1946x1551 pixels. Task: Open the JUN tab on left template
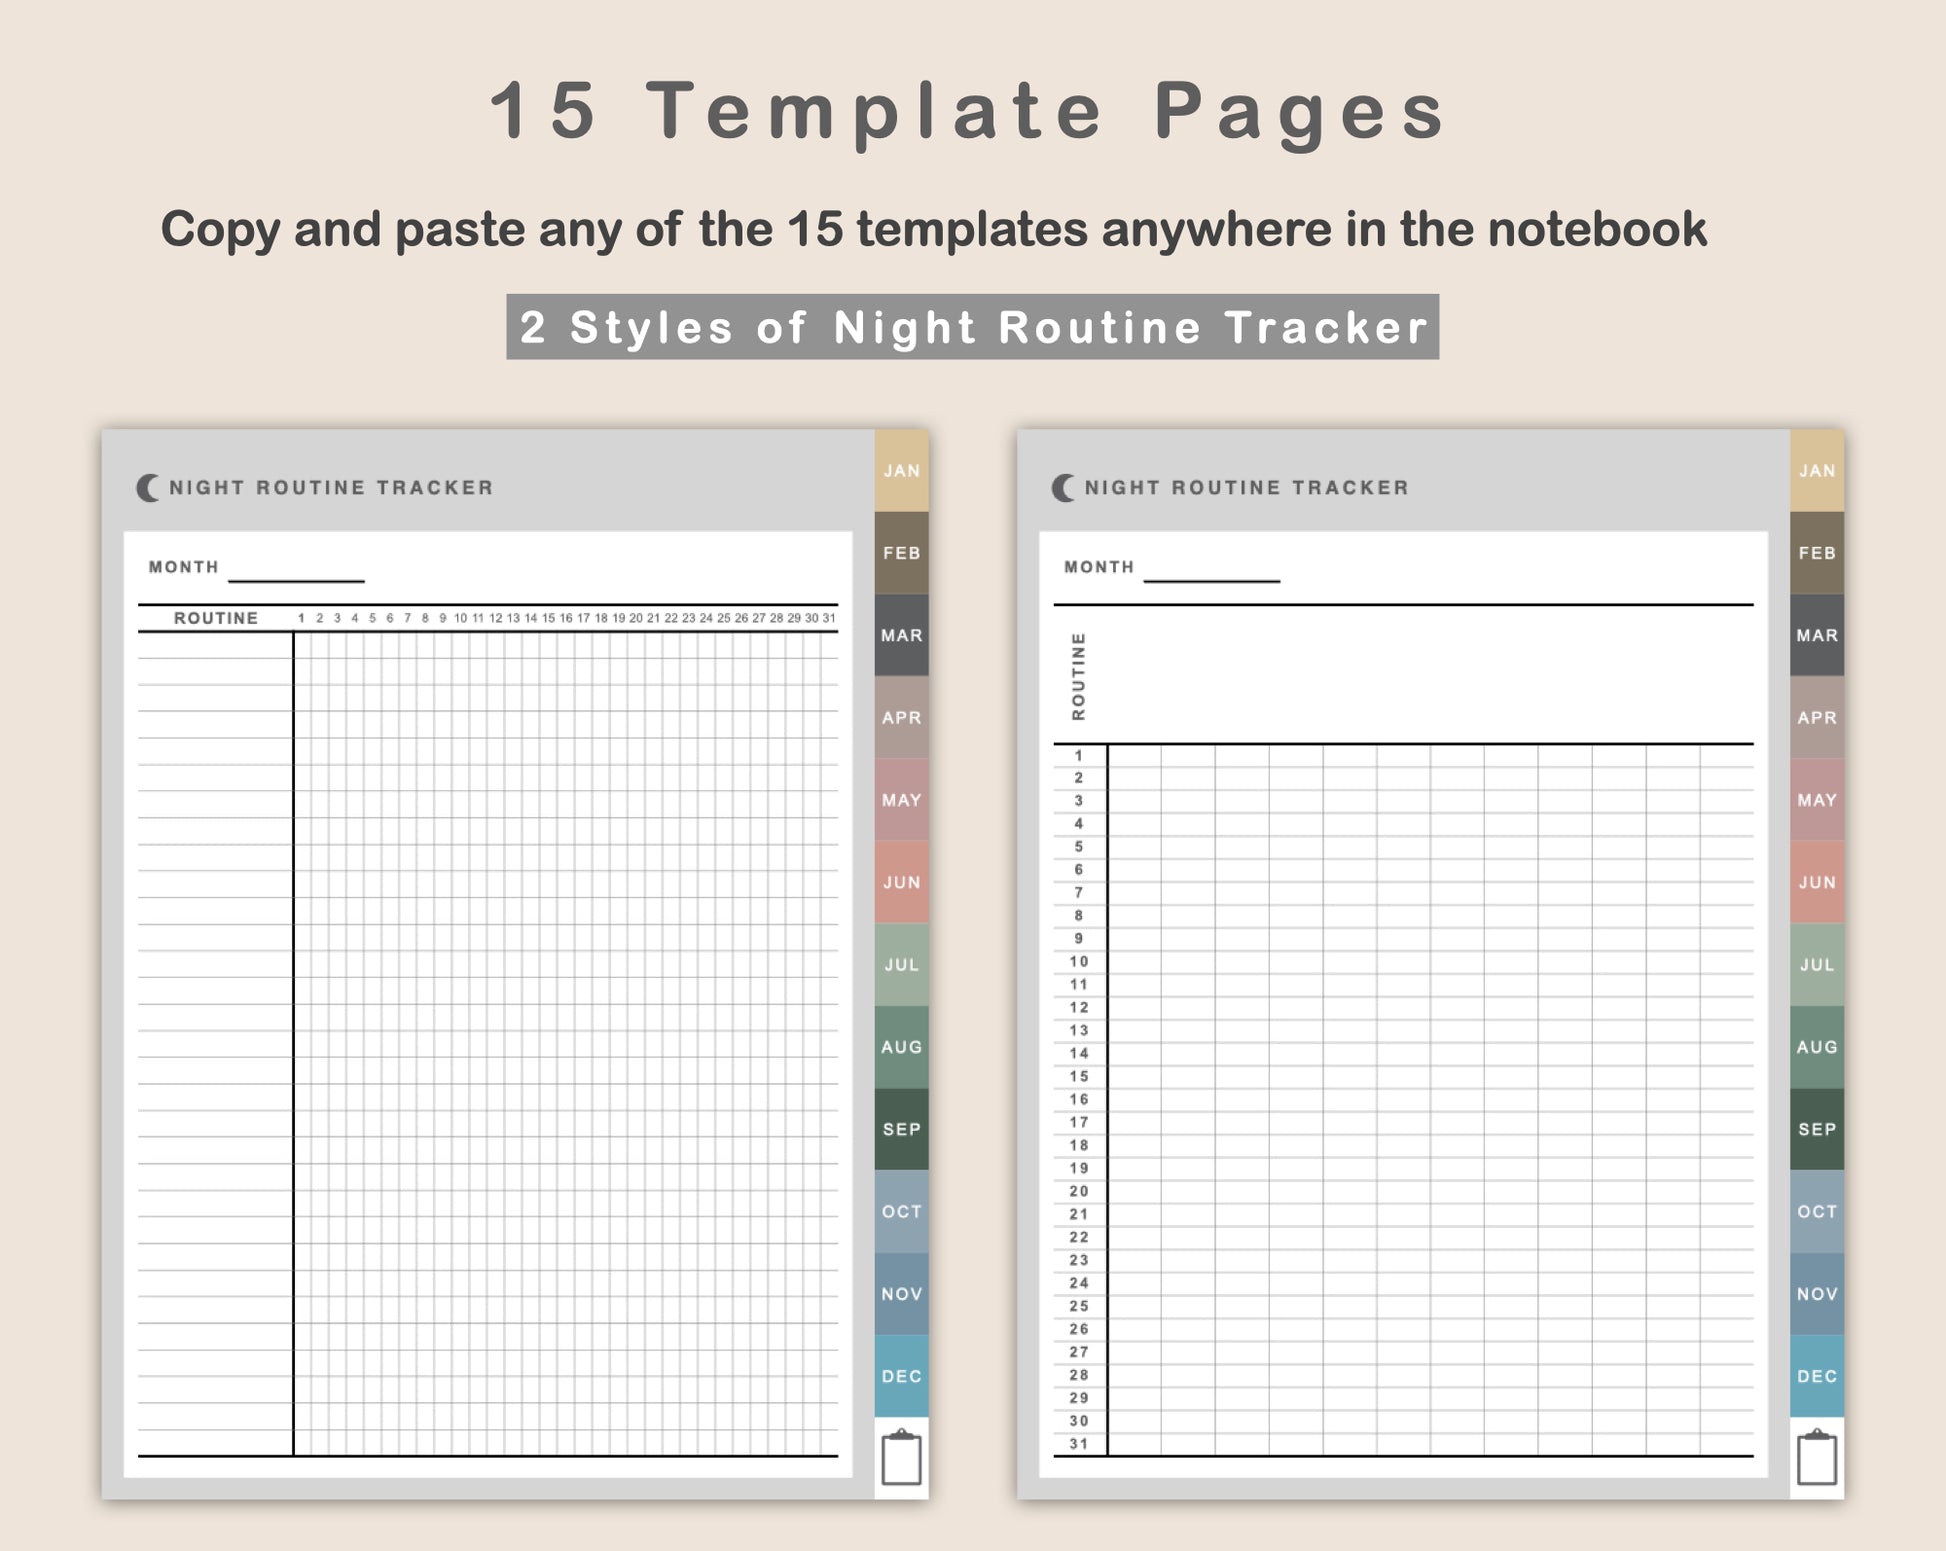[901, 882]
